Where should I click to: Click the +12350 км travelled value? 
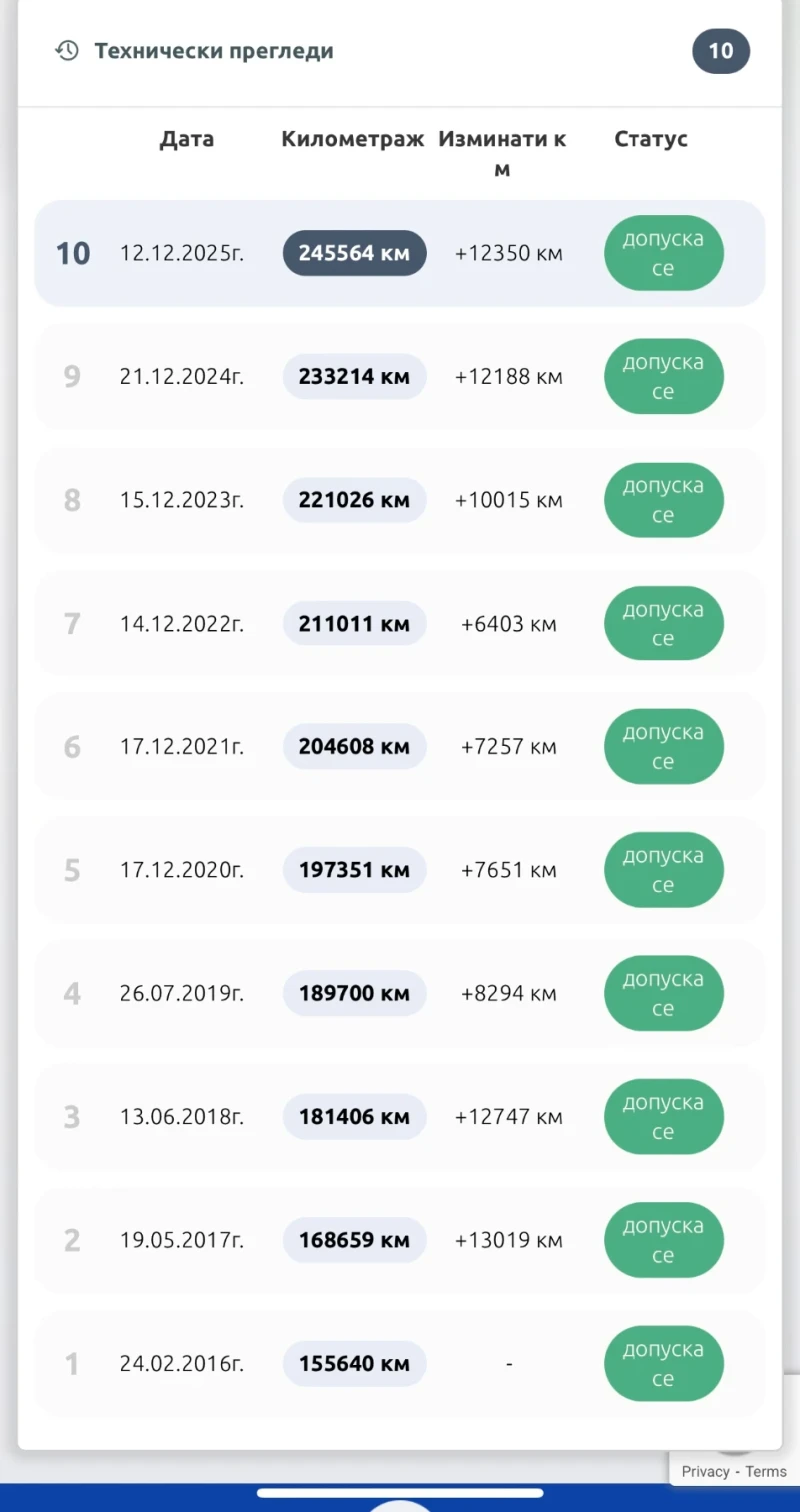[508, 254]
